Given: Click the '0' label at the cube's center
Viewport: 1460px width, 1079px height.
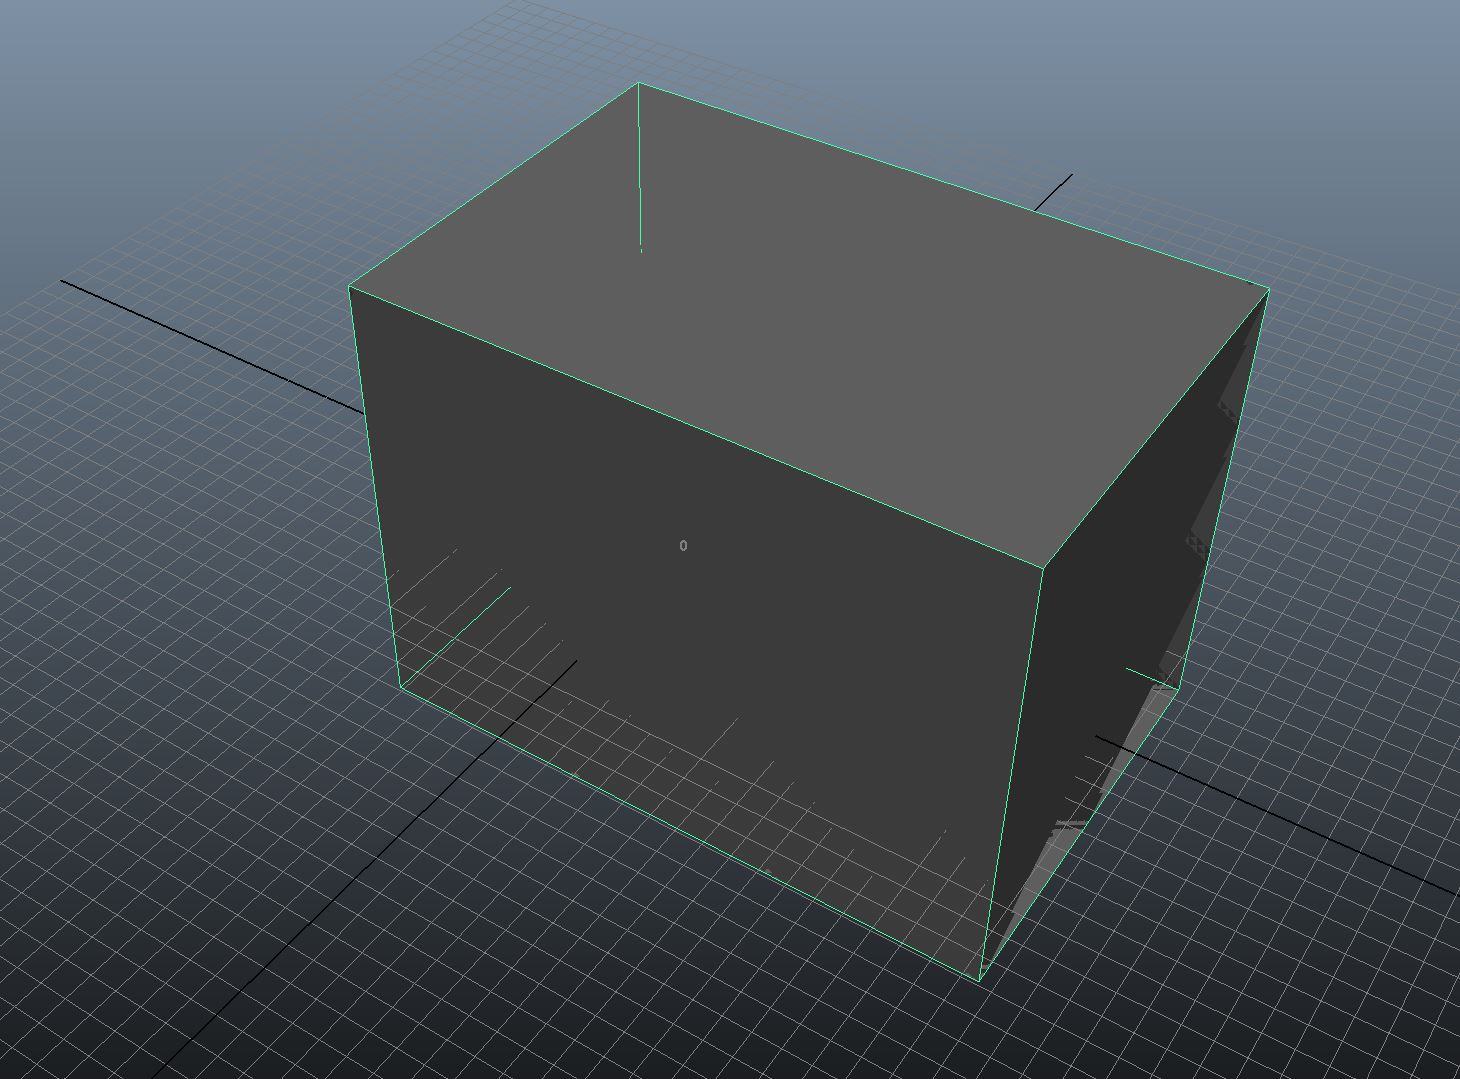Looking at the screenshot, I should [x=683, y=545].
